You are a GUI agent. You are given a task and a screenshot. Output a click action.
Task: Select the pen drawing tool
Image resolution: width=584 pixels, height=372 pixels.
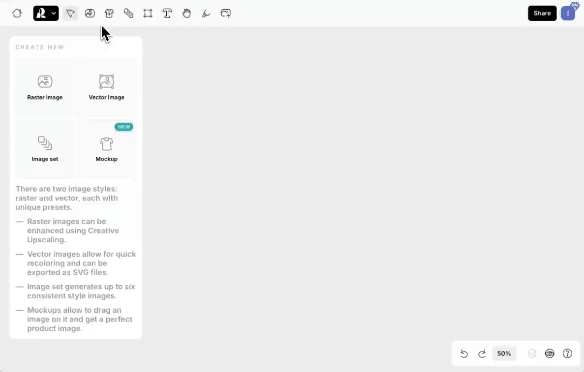pos(206,13)
